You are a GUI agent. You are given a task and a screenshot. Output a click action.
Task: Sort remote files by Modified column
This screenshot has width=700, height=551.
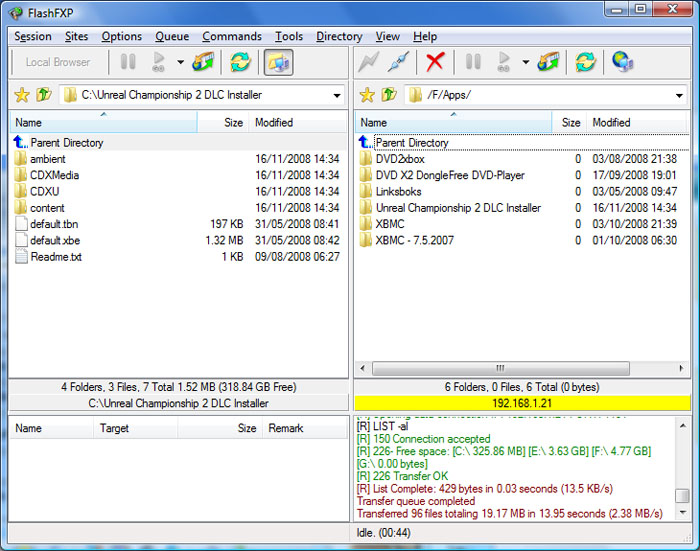click(638, 122)
